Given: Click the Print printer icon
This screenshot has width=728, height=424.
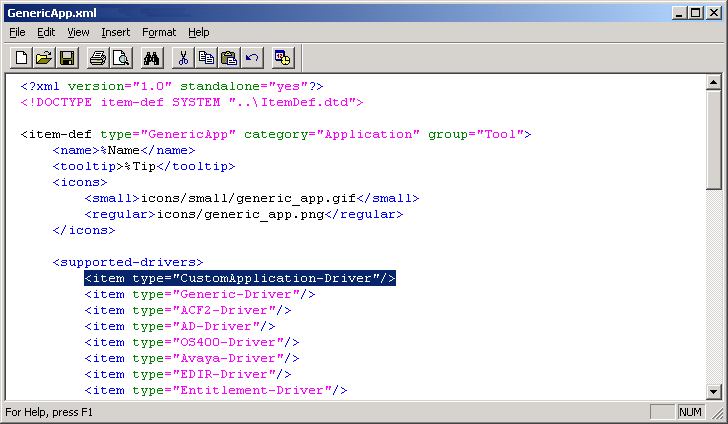Looking at the screenshot, I should coord(98,58).
